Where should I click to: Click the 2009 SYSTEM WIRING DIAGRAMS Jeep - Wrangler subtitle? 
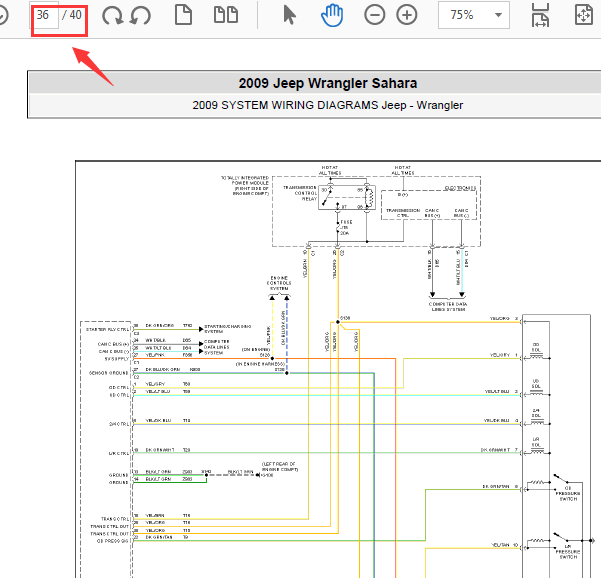[328, 105]
